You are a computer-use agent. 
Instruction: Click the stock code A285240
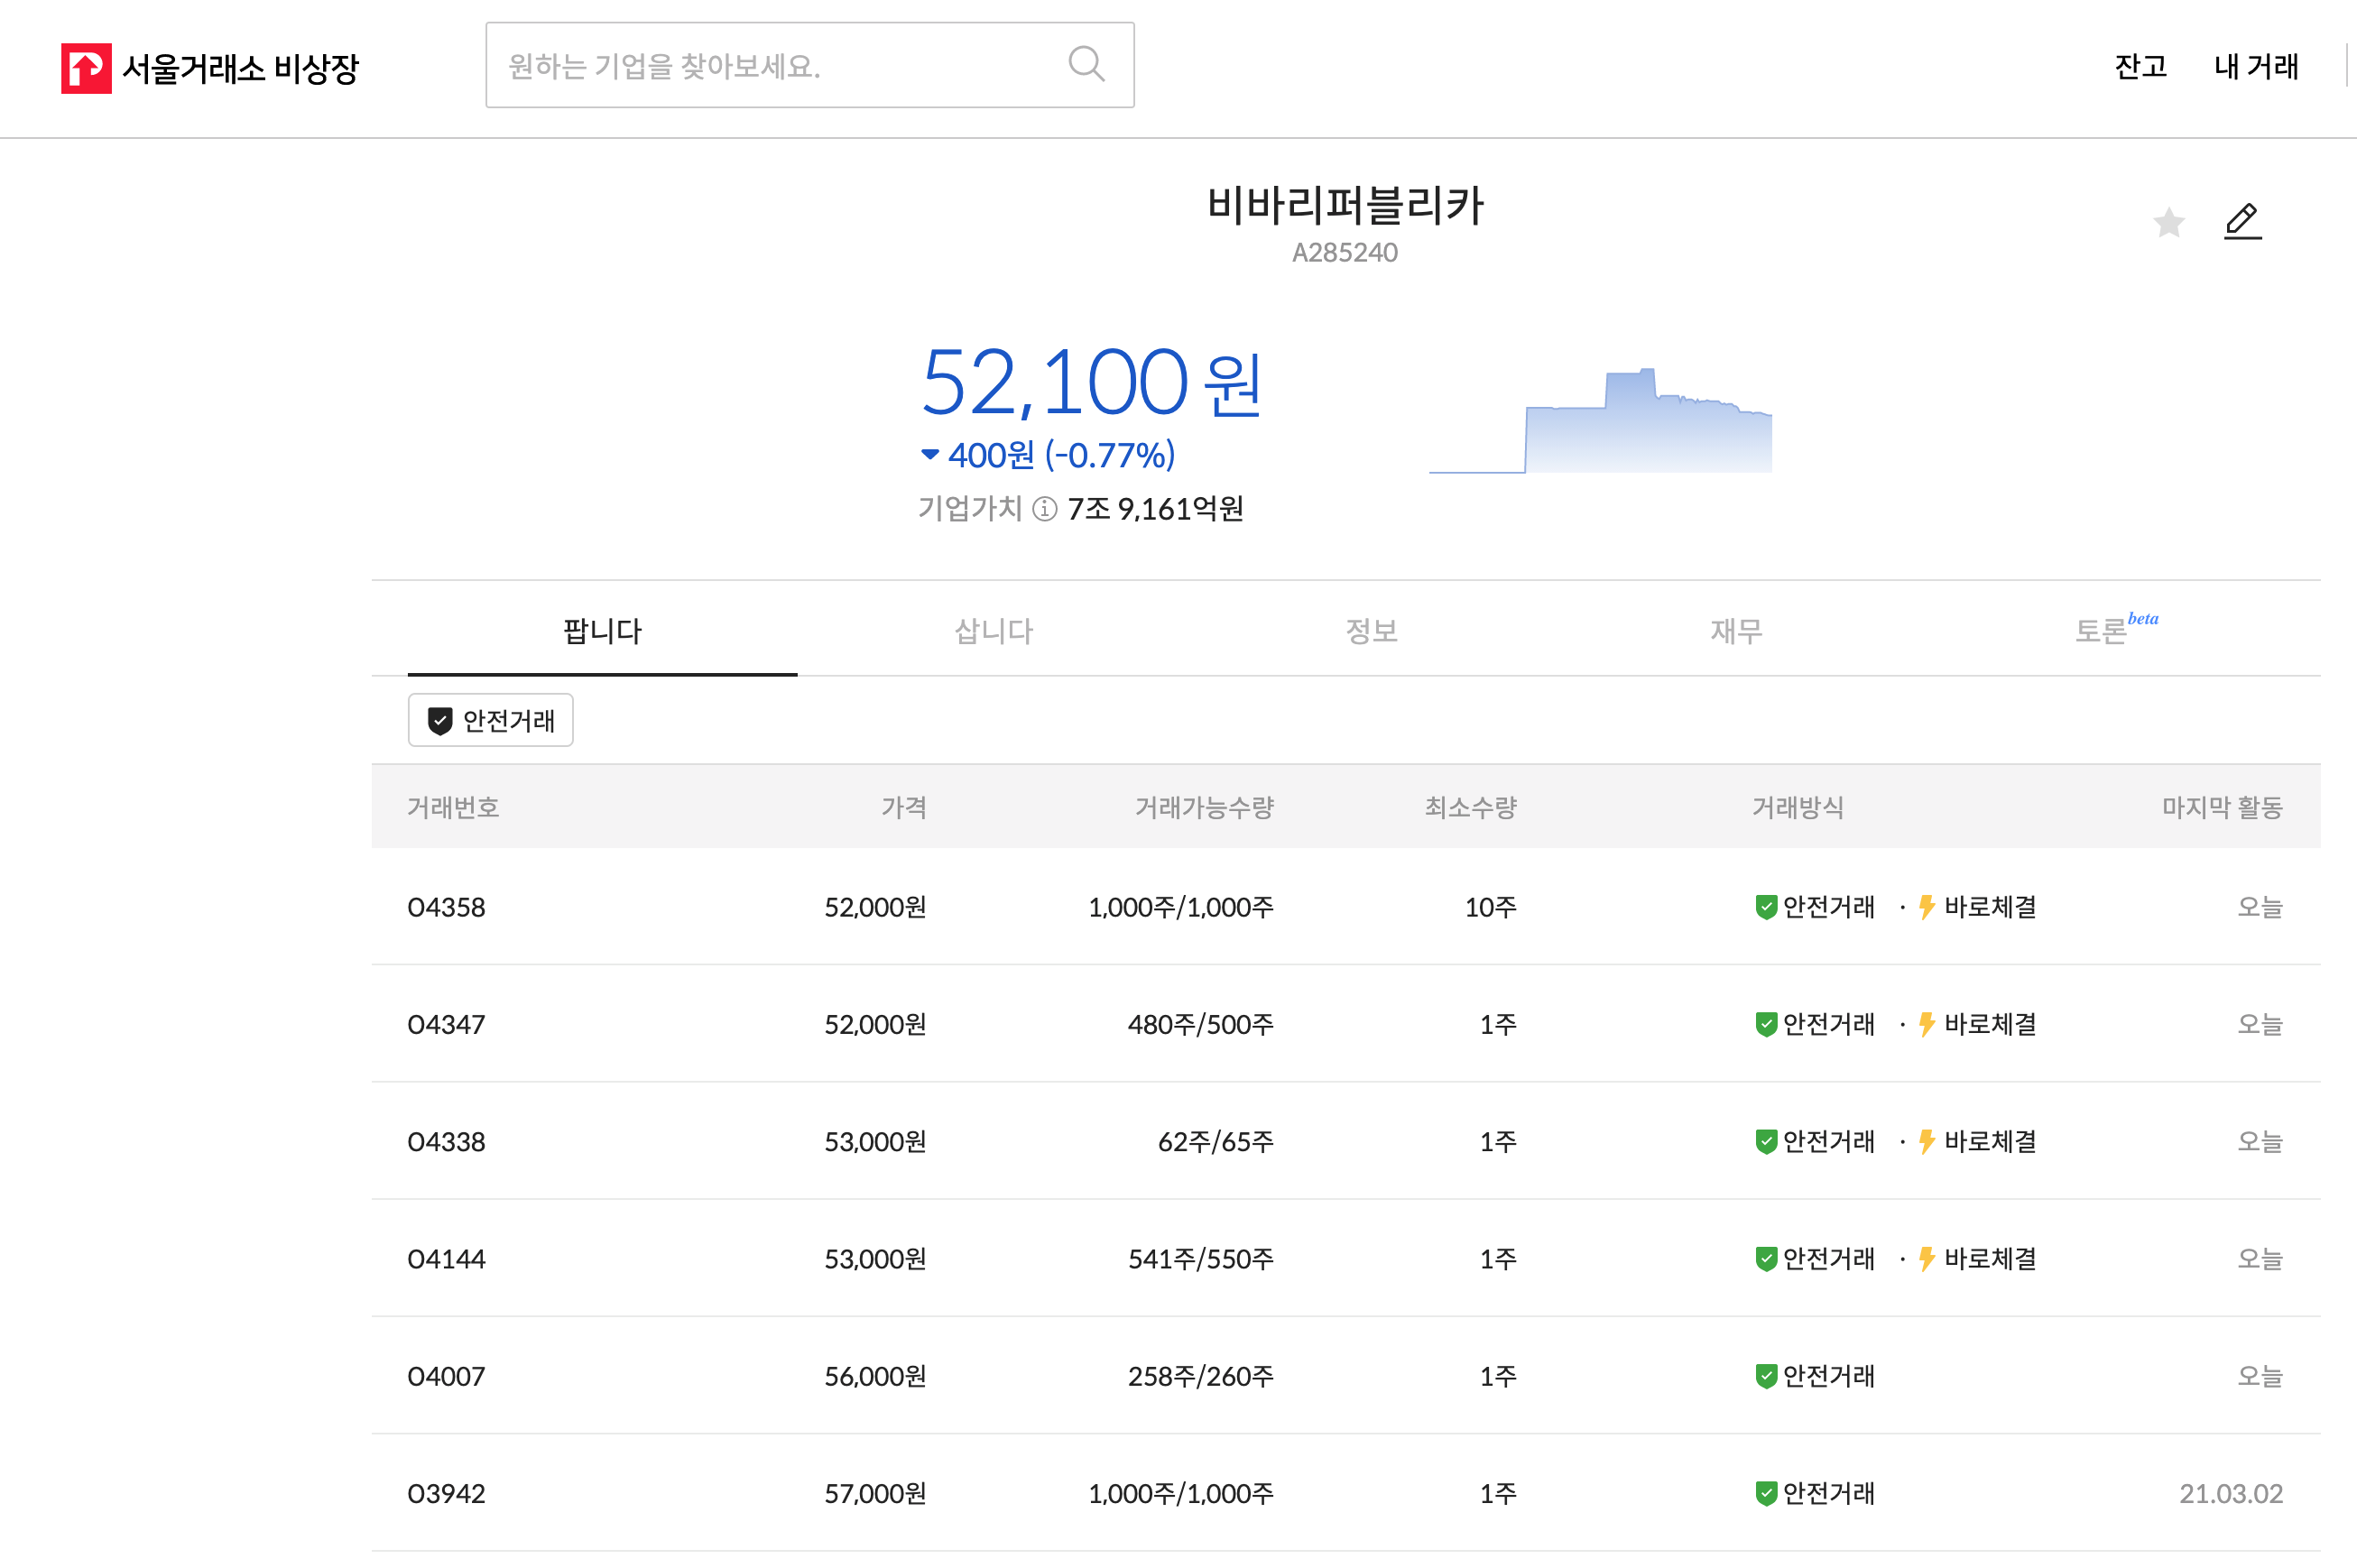point(1344,252)
